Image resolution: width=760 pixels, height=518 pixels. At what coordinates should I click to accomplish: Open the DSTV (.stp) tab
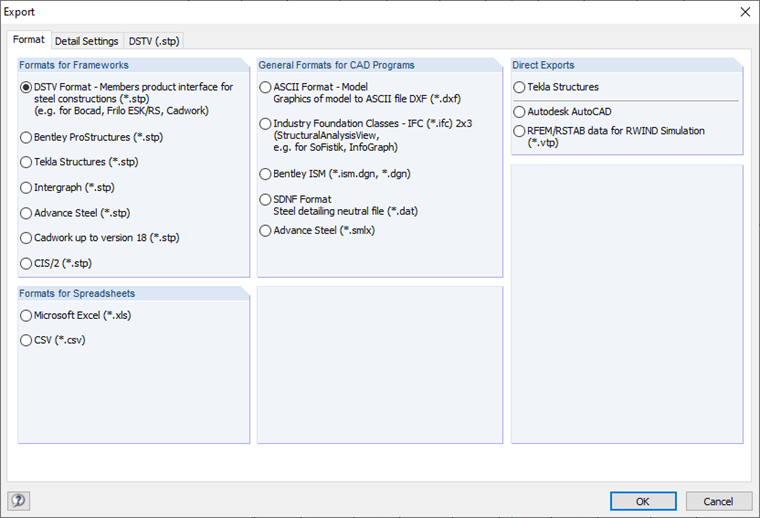tap(154, 41)
